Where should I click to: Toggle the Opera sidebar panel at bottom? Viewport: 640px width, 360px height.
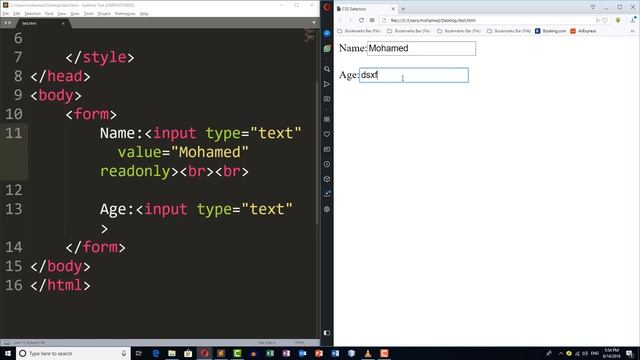(x=327, y=333)
